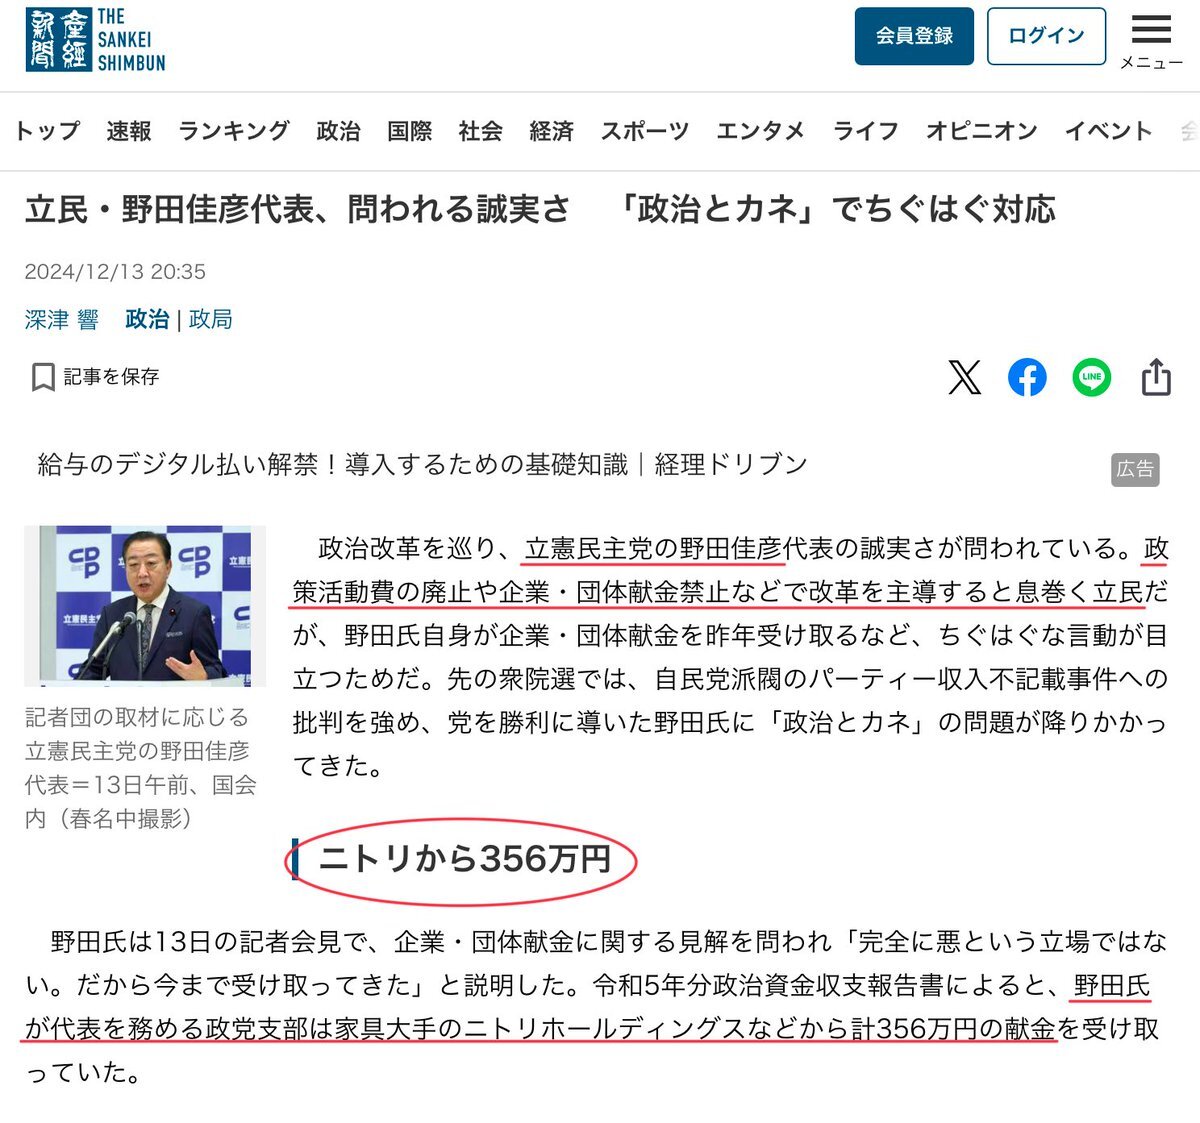Go to the オピニオン section
Image resolution: width=1200 pixels, height=1123 pixels.
(981, 131)
